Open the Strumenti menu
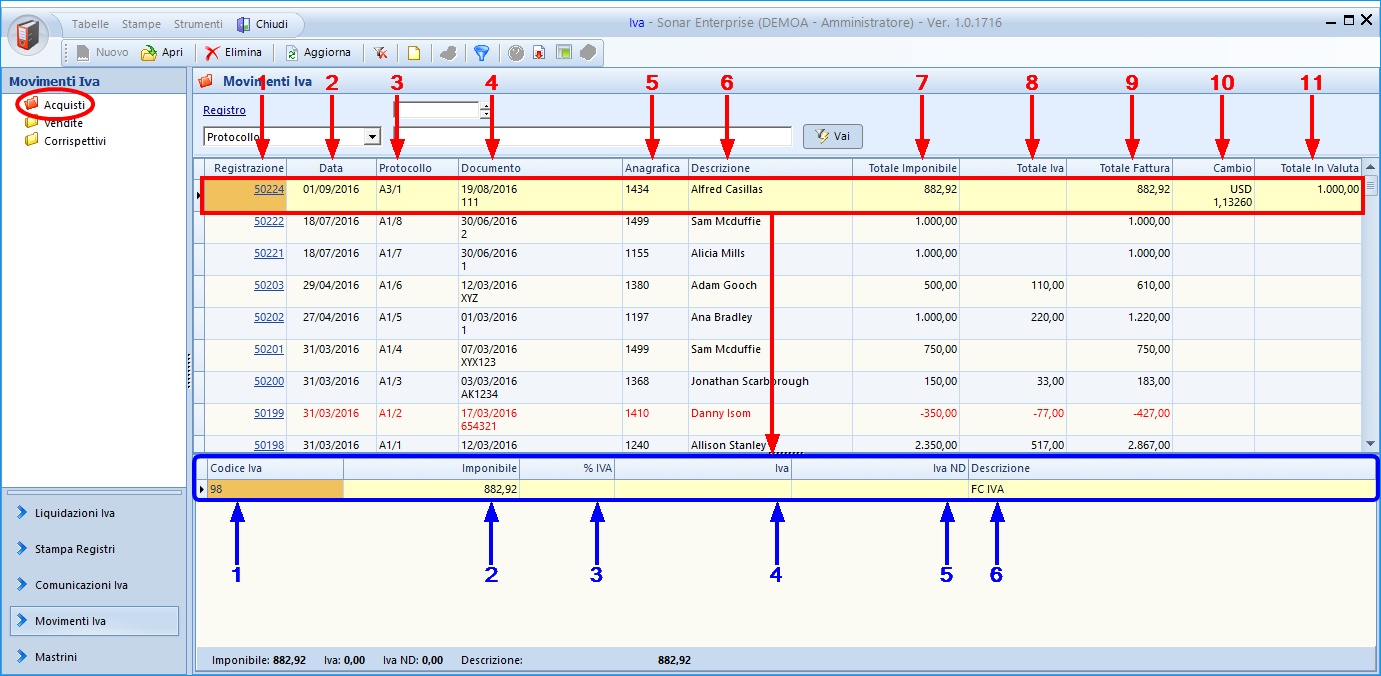Viewport: 1381px width, 676px height. click(198, 24)
